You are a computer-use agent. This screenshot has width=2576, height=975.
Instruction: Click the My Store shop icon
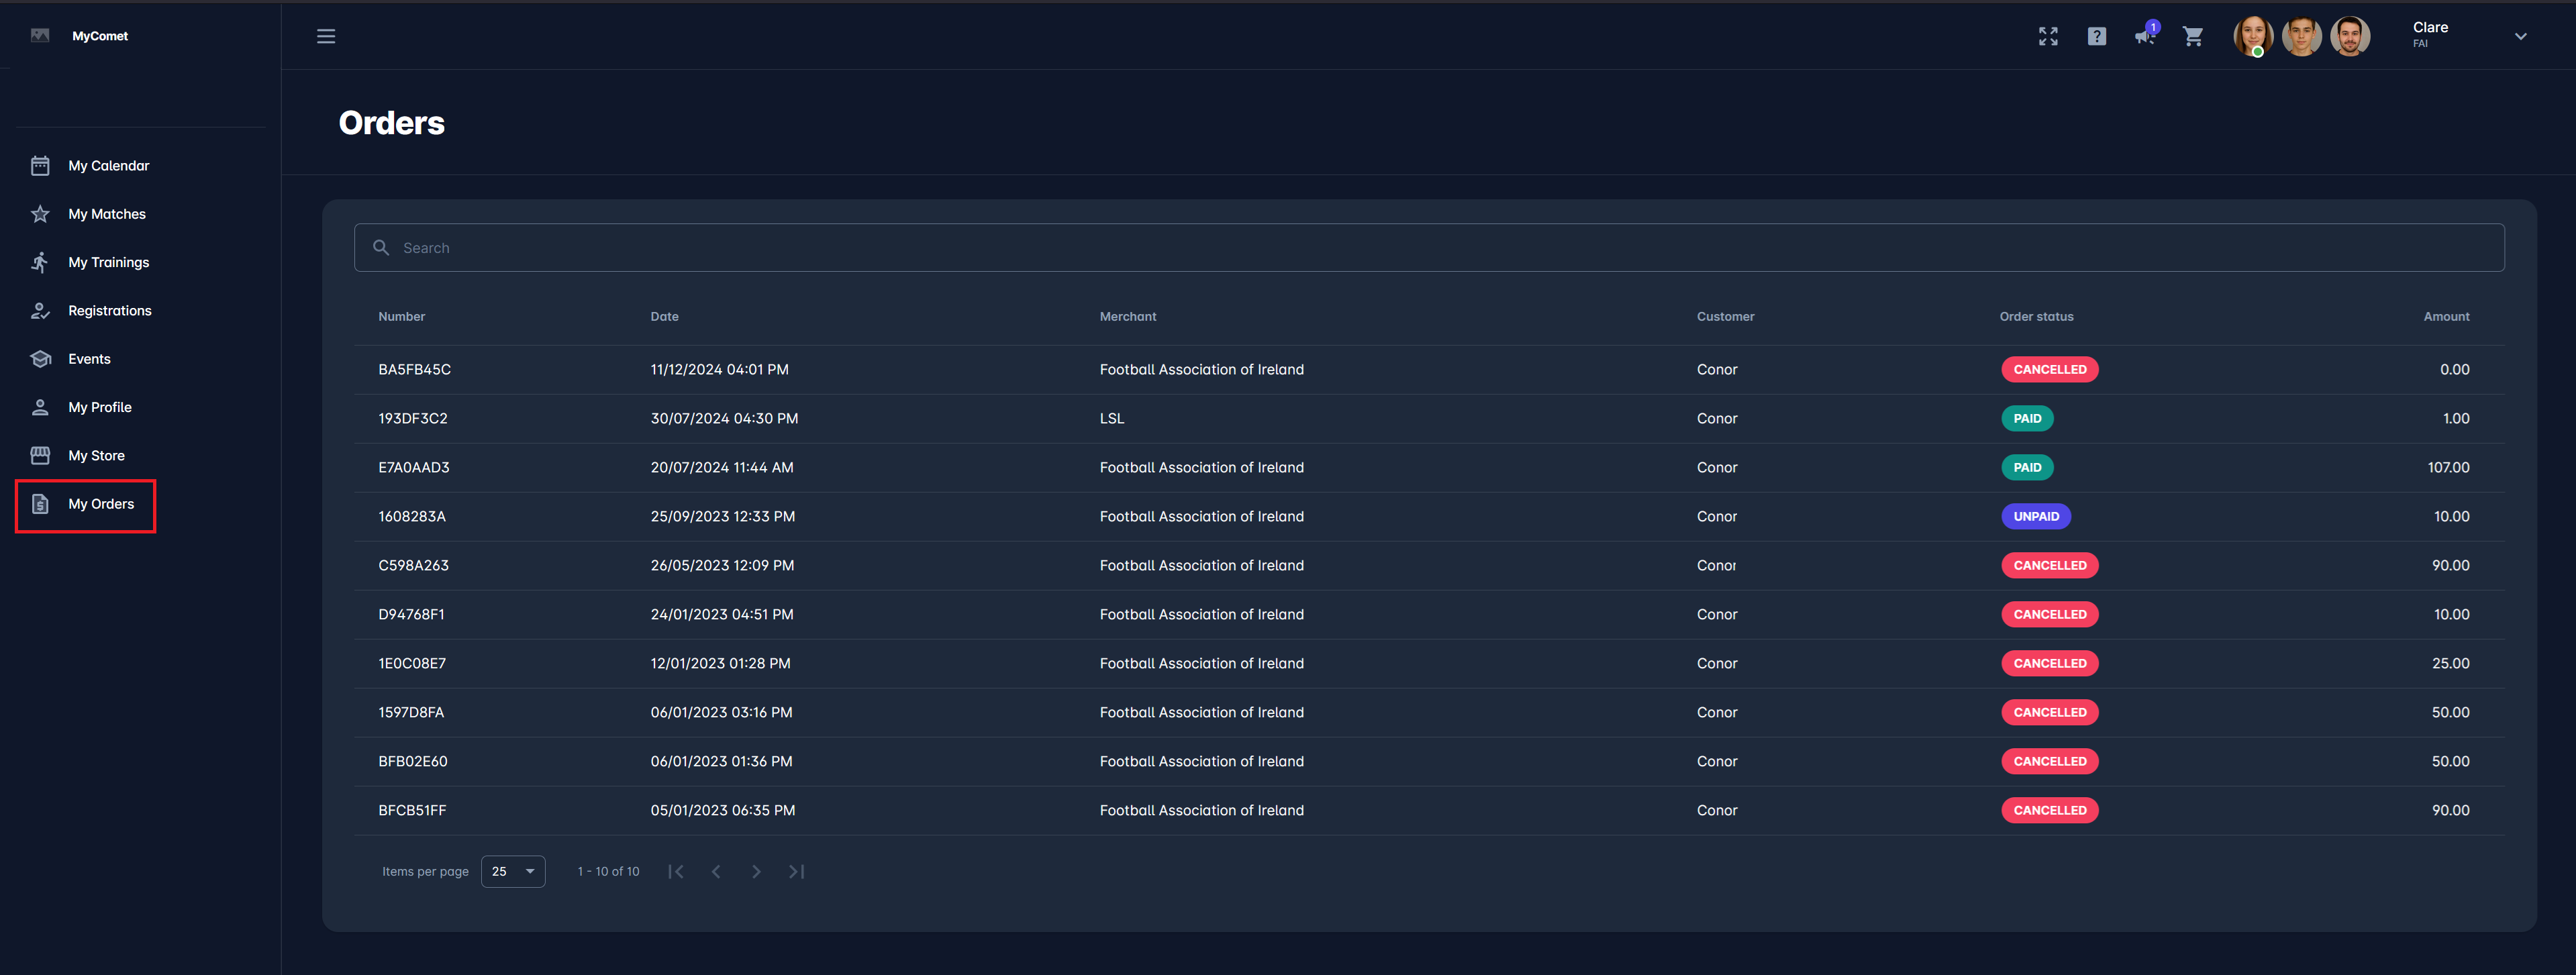[x=40, y=455]
